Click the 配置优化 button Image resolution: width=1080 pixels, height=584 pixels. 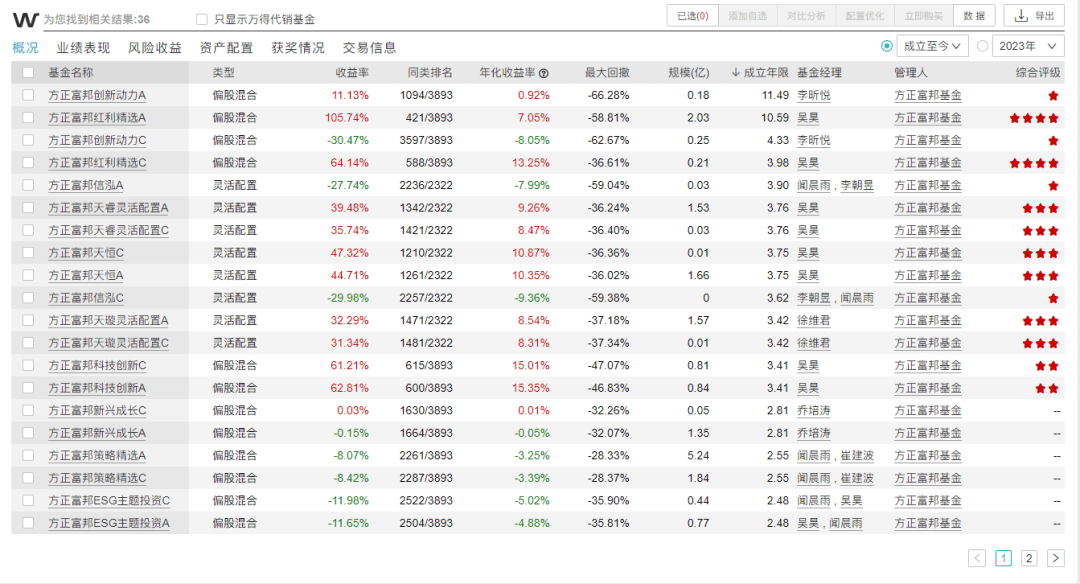click(864, 16)
